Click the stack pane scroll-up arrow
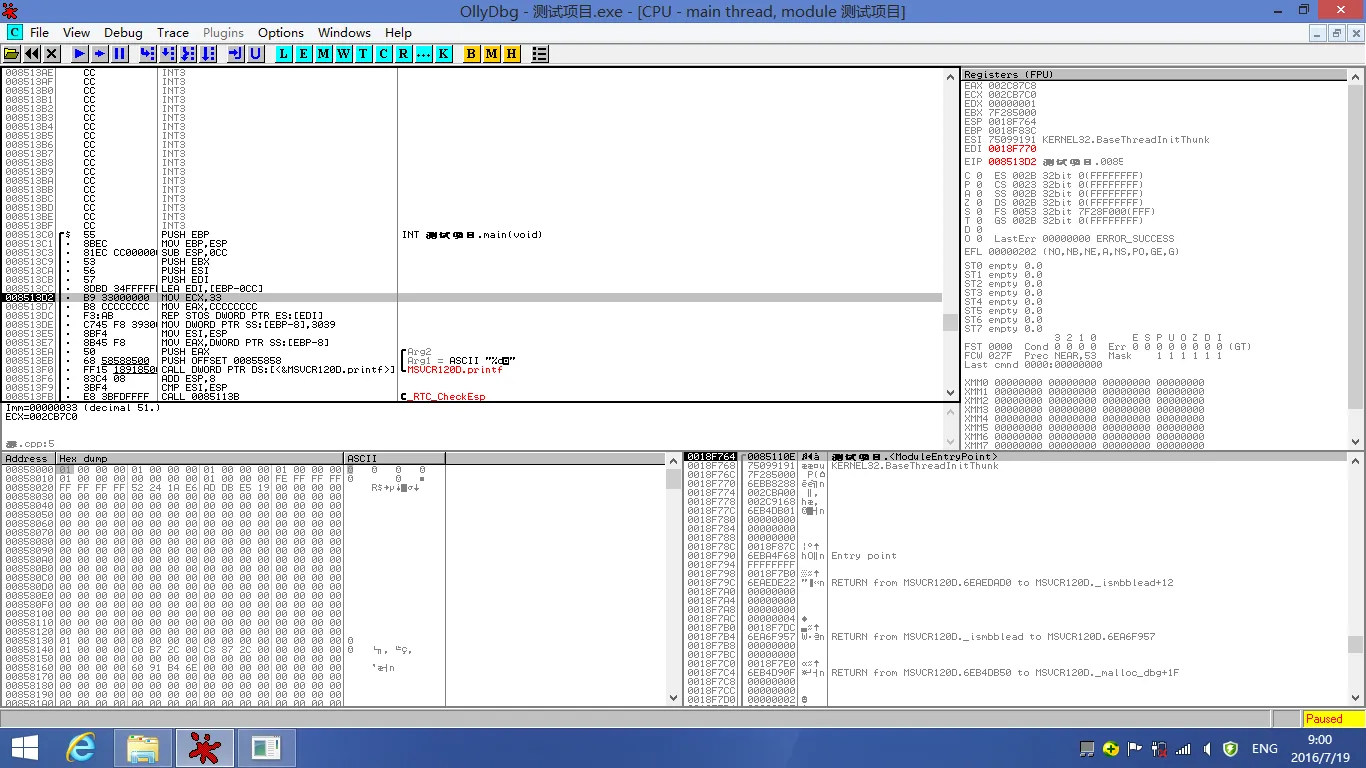 [1356, 460]
